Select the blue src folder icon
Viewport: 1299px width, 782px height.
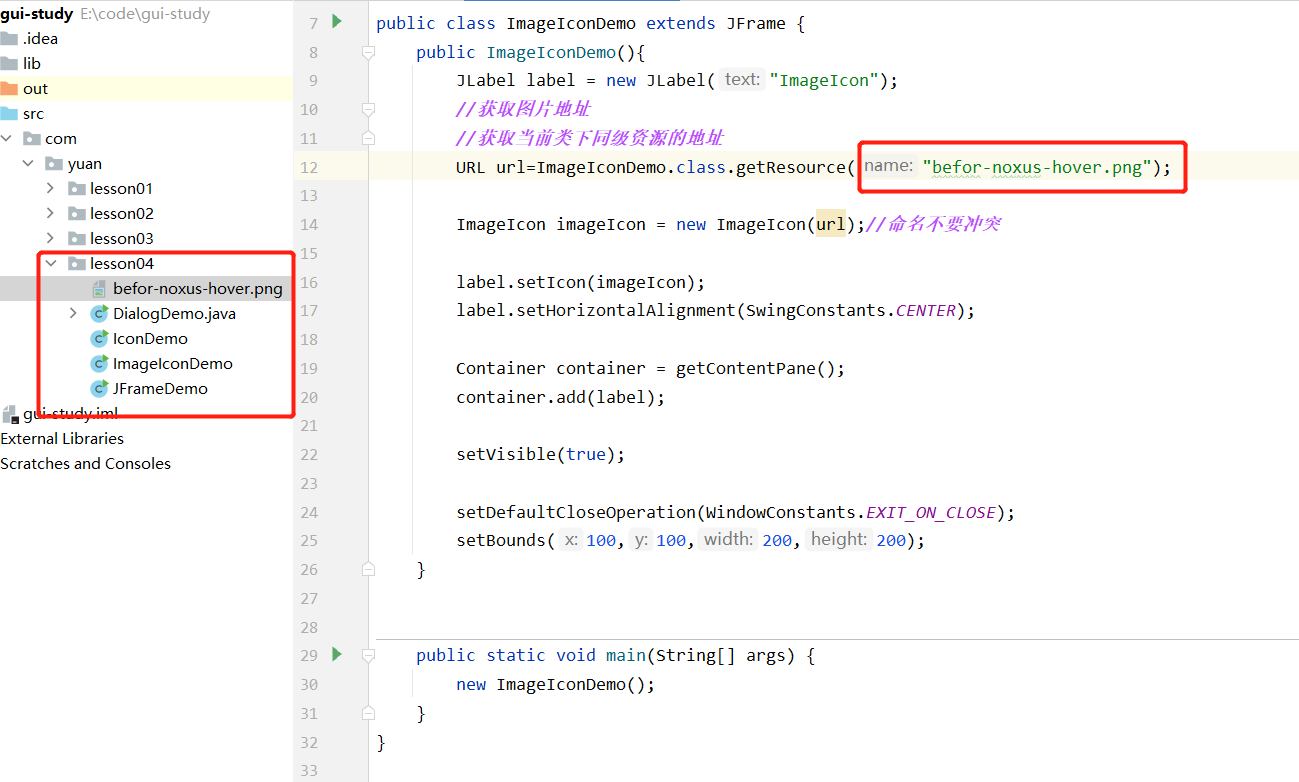(9, 114)
